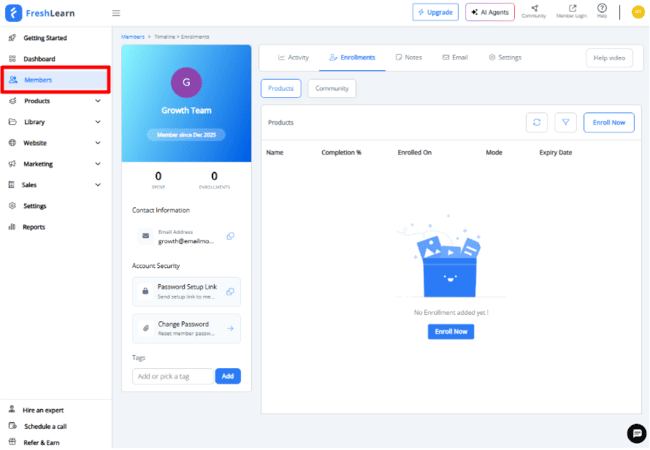
Task: Switch to the Email tab
Action: pos(455,58)
